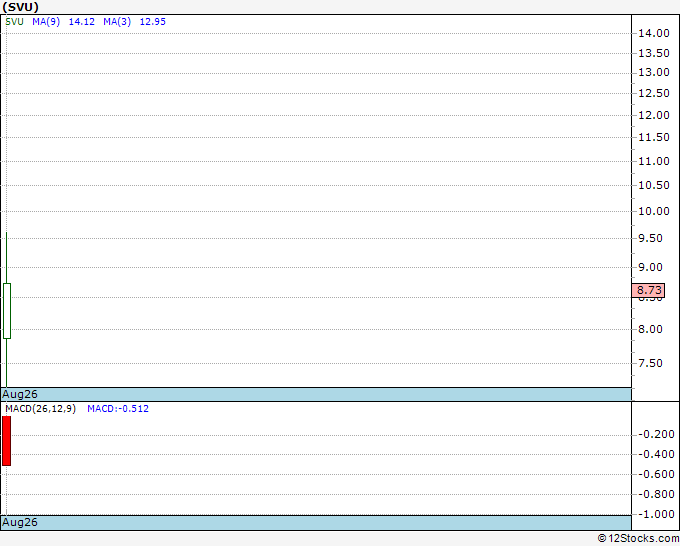Click the red MACD histogram bar
The image size is (680, 546).
7,441
